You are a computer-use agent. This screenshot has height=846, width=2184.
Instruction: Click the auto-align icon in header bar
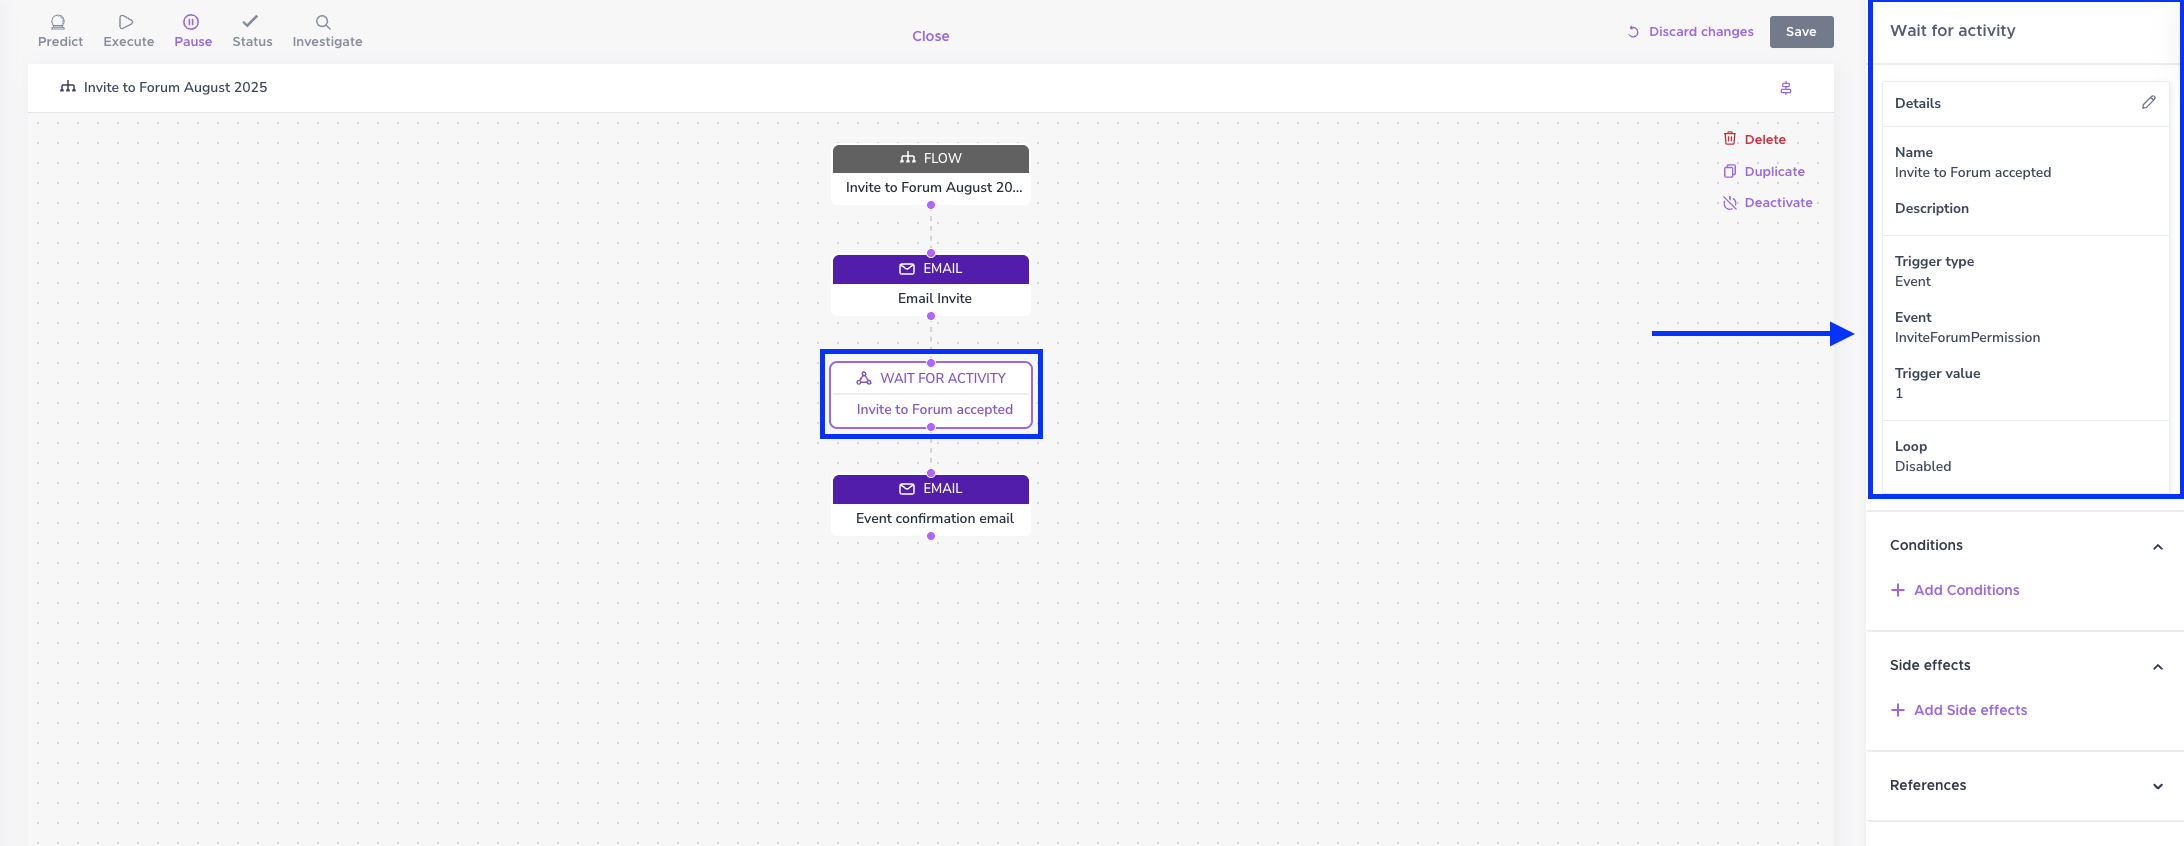click(x=1786, y=88)
